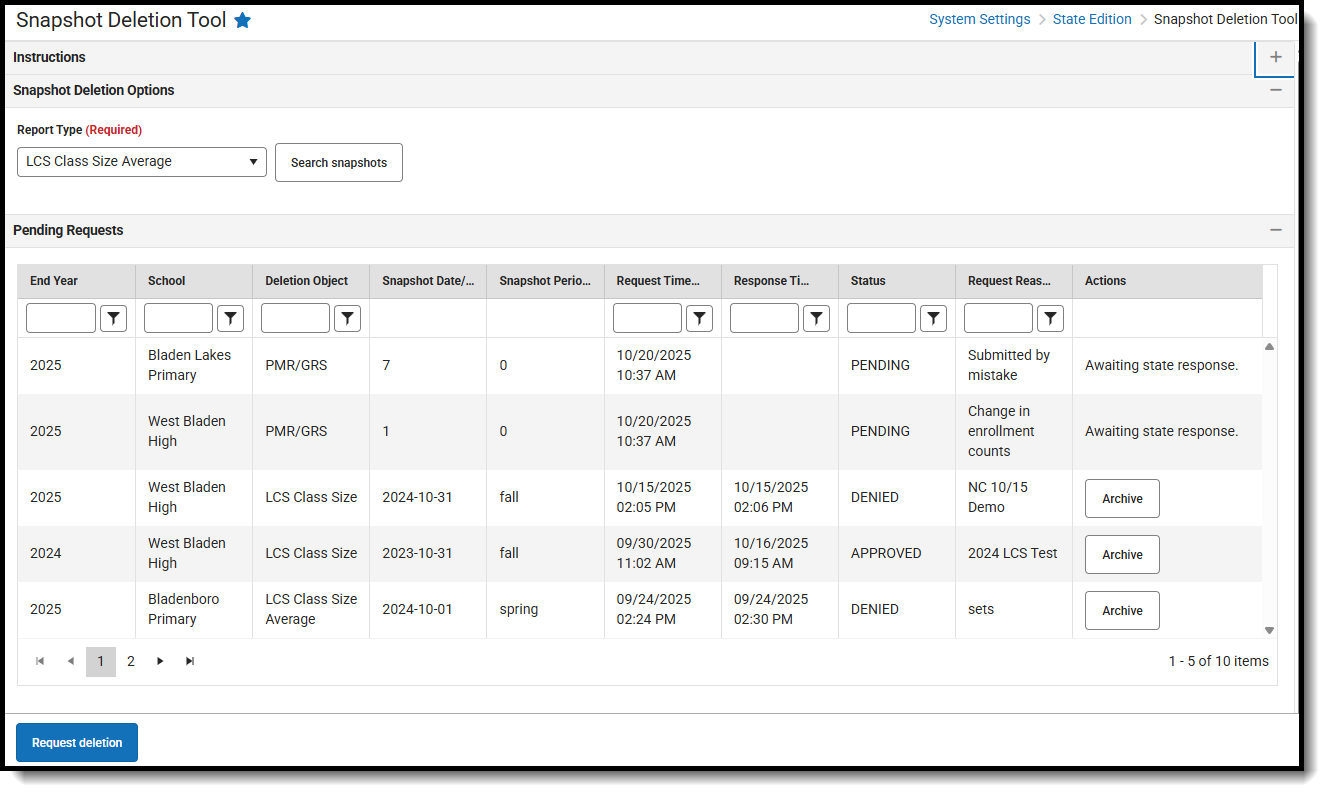The height and width of the screenshot is (796, 1329).
Task: Jump to the last page of requests
Action: (x=190, y=661)
